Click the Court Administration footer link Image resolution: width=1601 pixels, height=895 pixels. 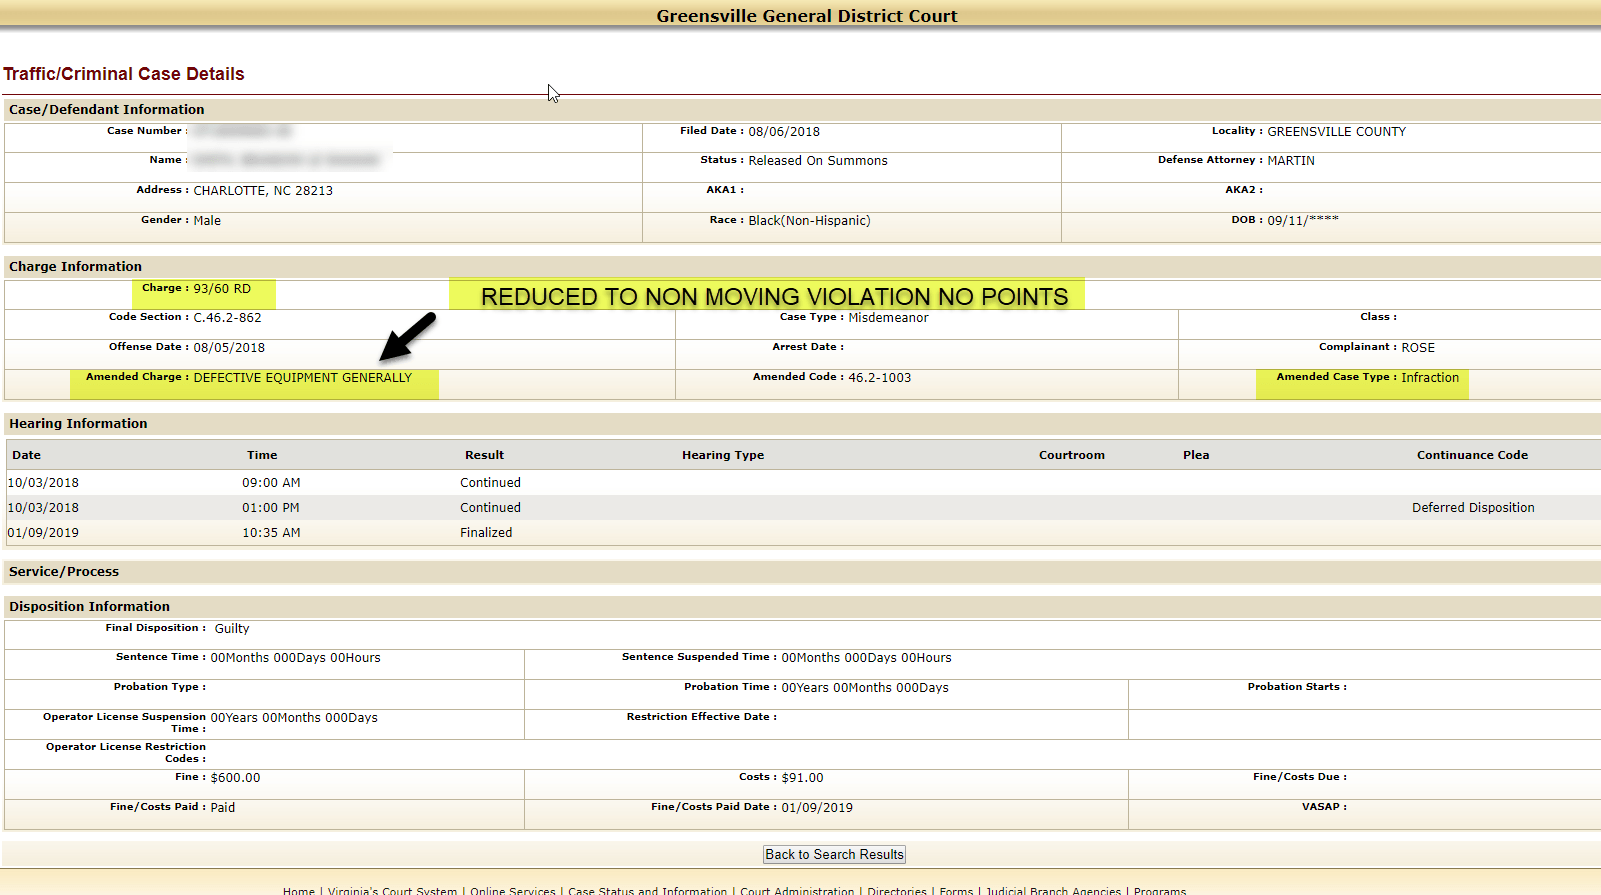(x=797, y=890)
